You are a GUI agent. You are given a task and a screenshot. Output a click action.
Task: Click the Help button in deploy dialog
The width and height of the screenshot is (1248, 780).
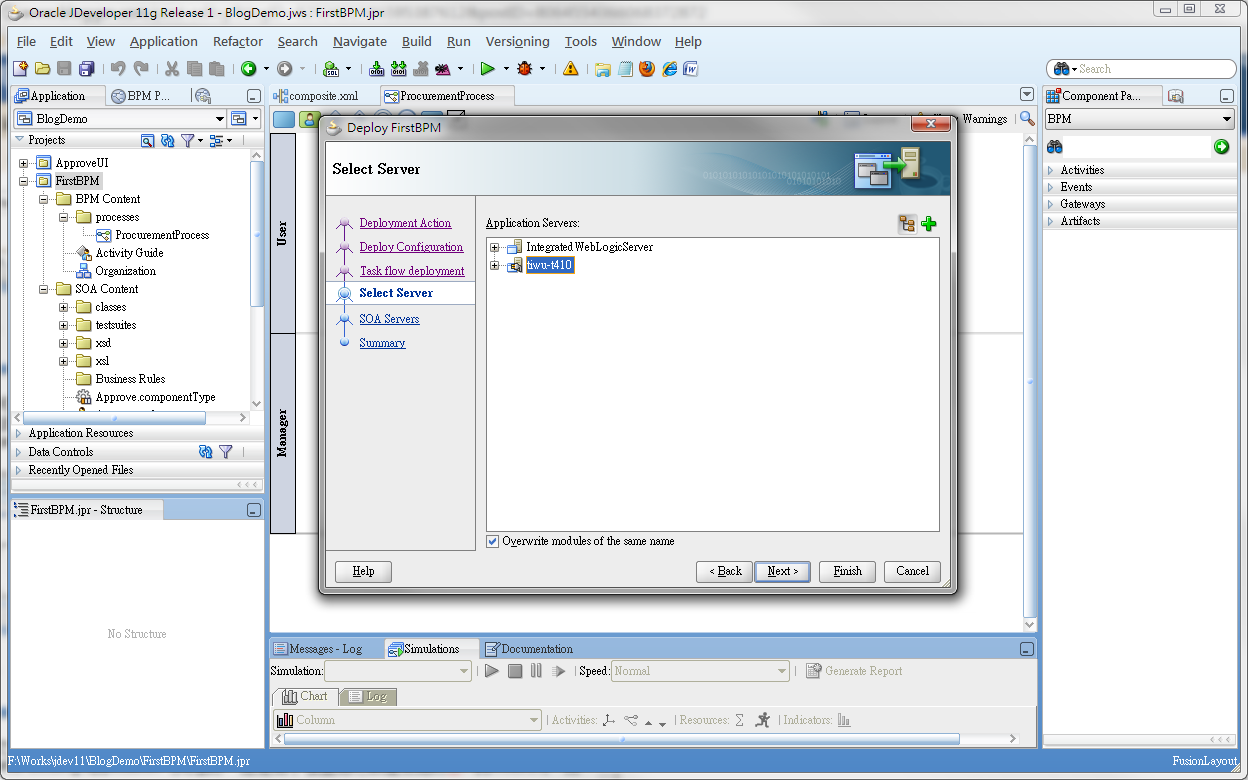click(363, 571)
